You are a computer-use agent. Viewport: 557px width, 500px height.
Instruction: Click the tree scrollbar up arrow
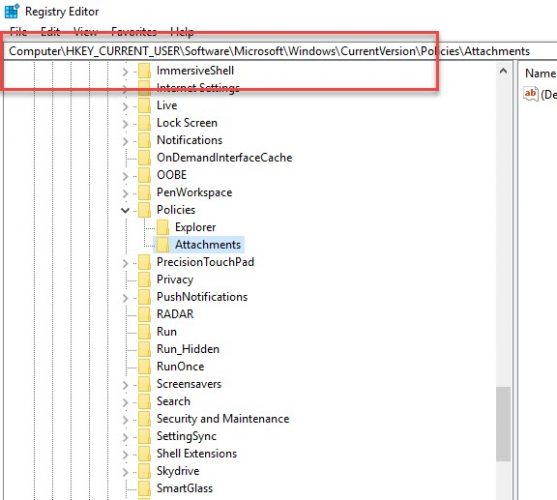tap(503, 71)
